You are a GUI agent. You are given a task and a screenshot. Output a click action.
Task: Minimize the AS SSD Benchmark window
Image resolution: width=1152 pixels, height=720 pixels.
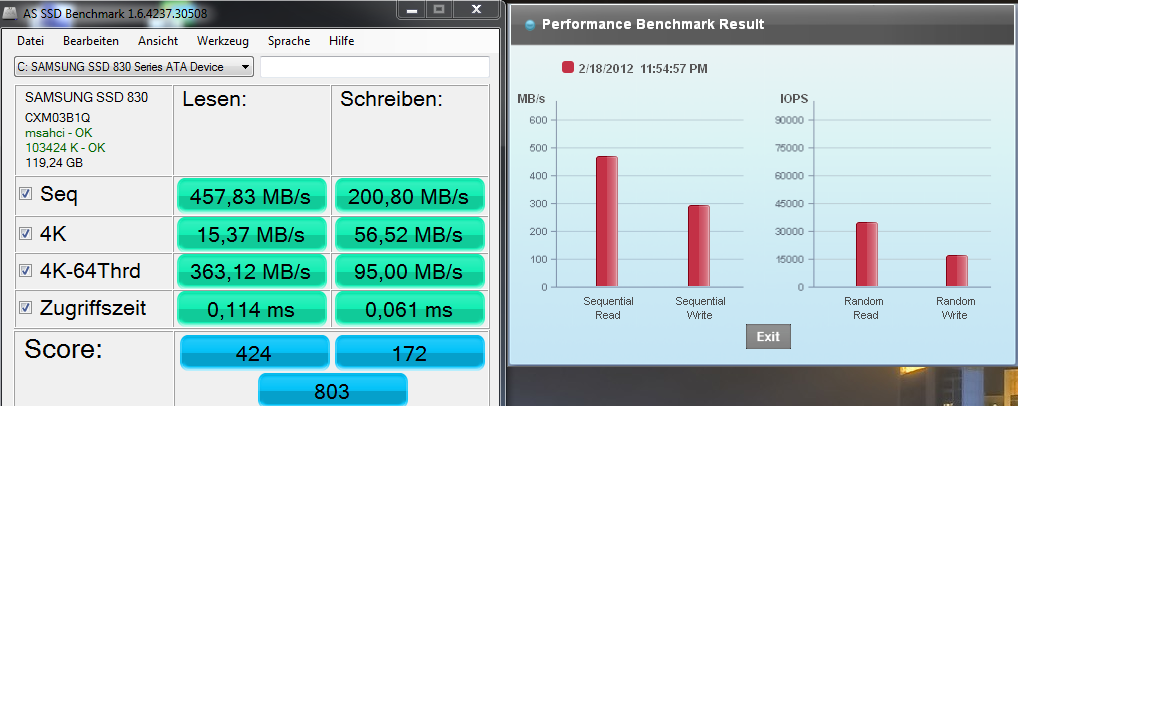412,10
